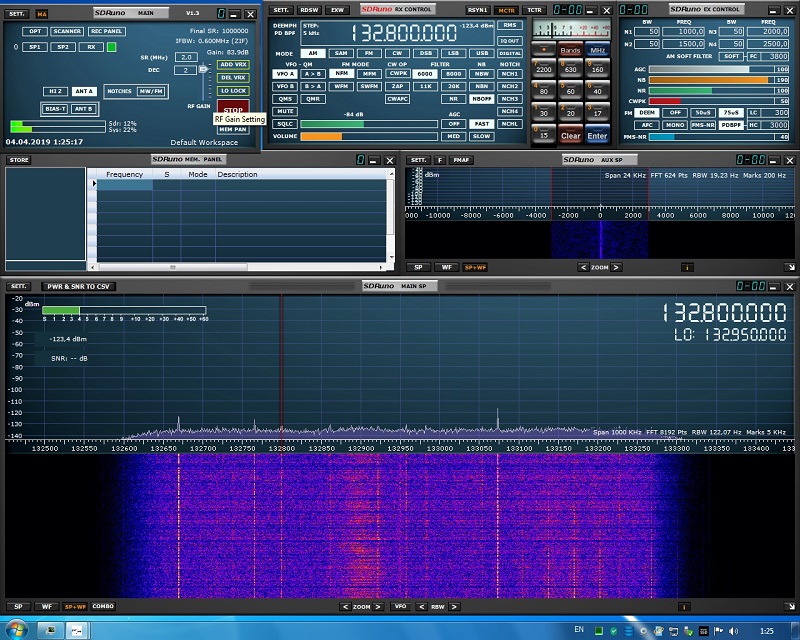Open RDSW from RX Control title bar
Image resolution: width=800 pixels, height=640 pixels.
309,10
